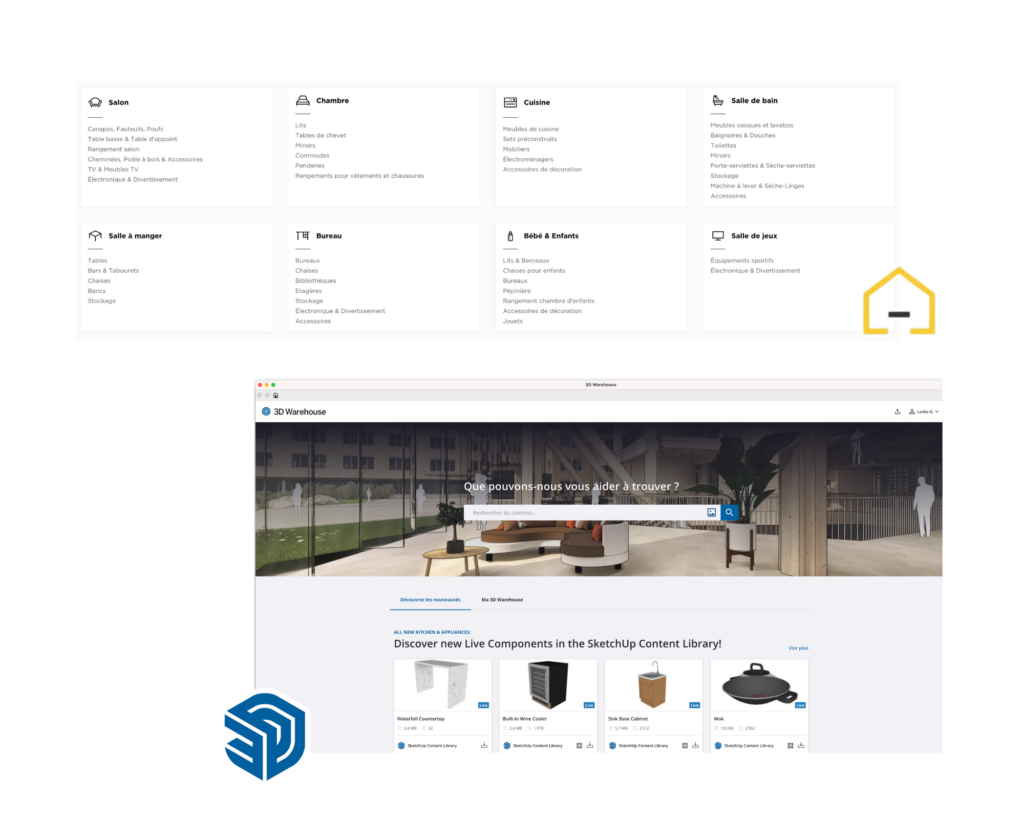1024x819 pixels.
Task: Go forward with the 3D Warehouse forward arrow
Action: click(x=267, y=395)
